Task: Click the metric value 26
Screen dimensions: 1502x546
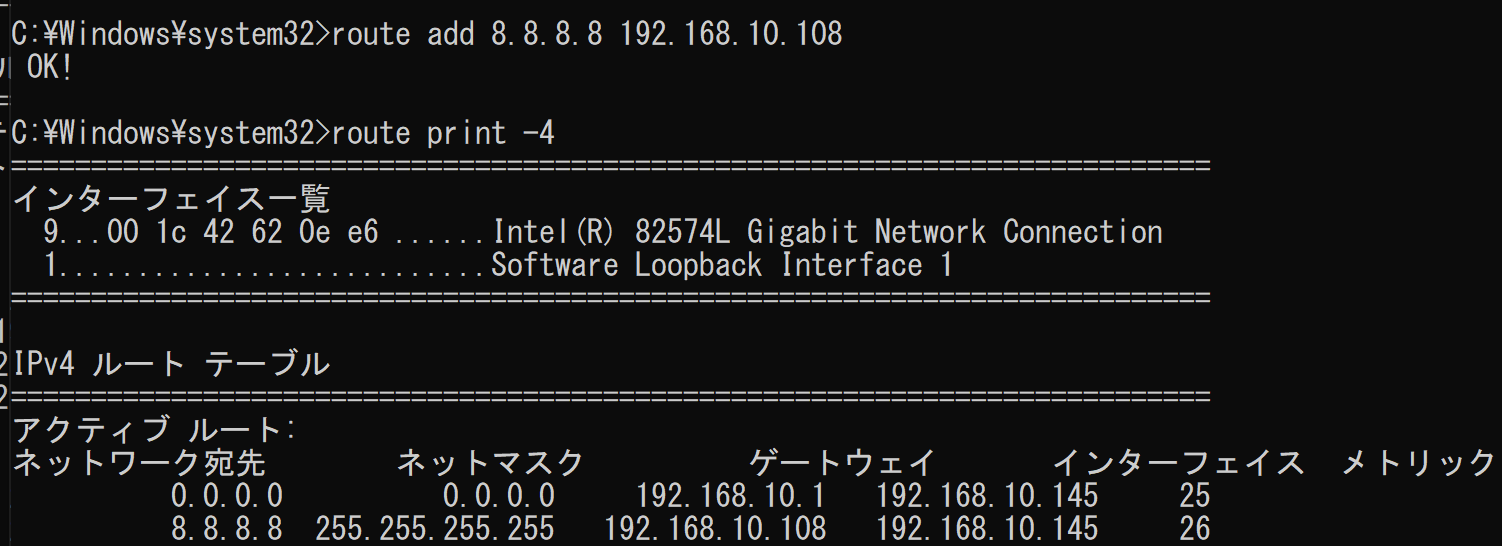Action: (1194, 528)
